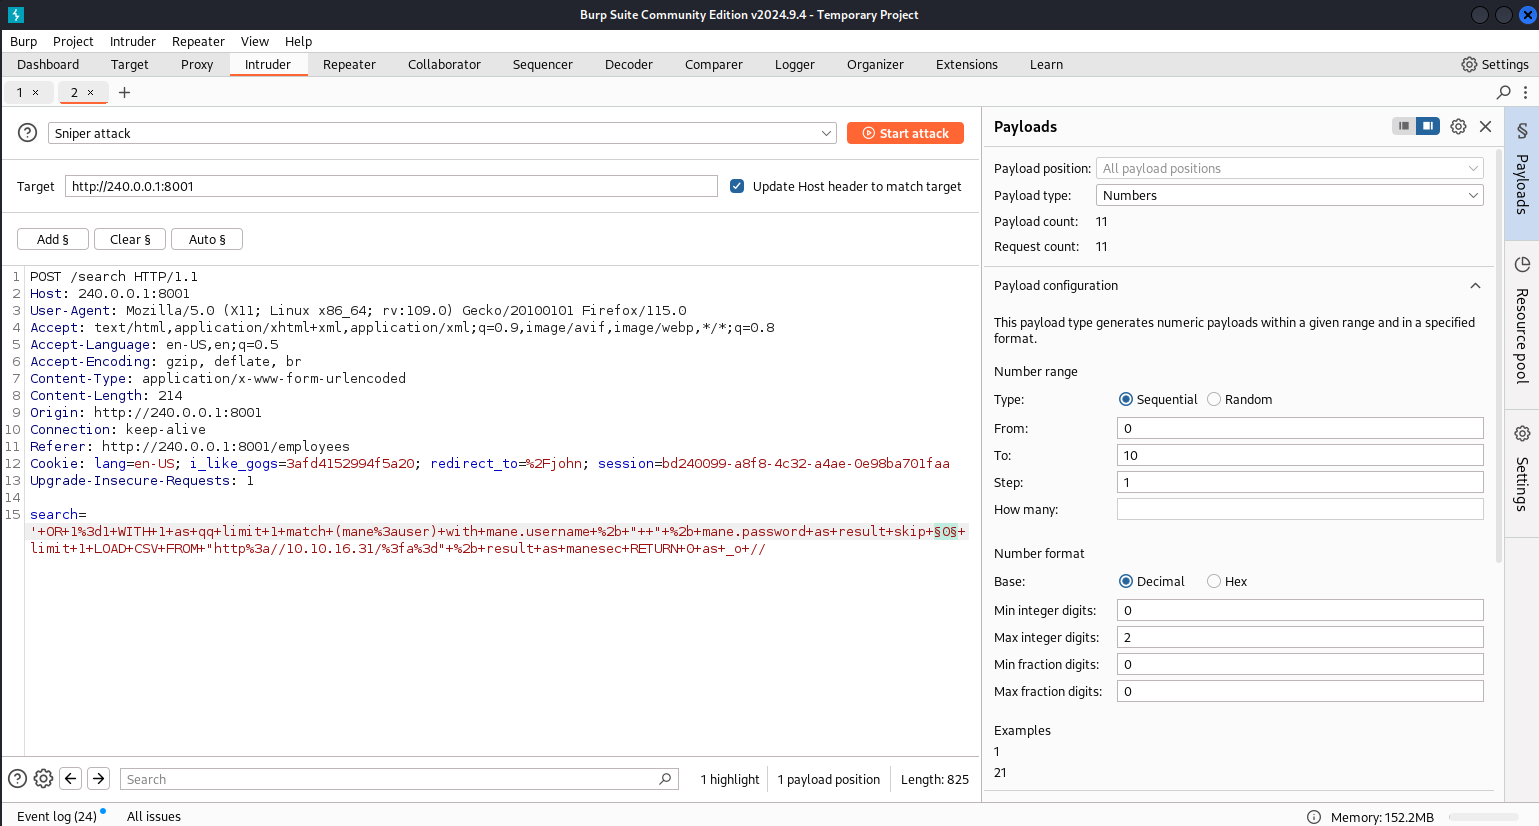Switch to the Collaborator tab

[444, 64]
